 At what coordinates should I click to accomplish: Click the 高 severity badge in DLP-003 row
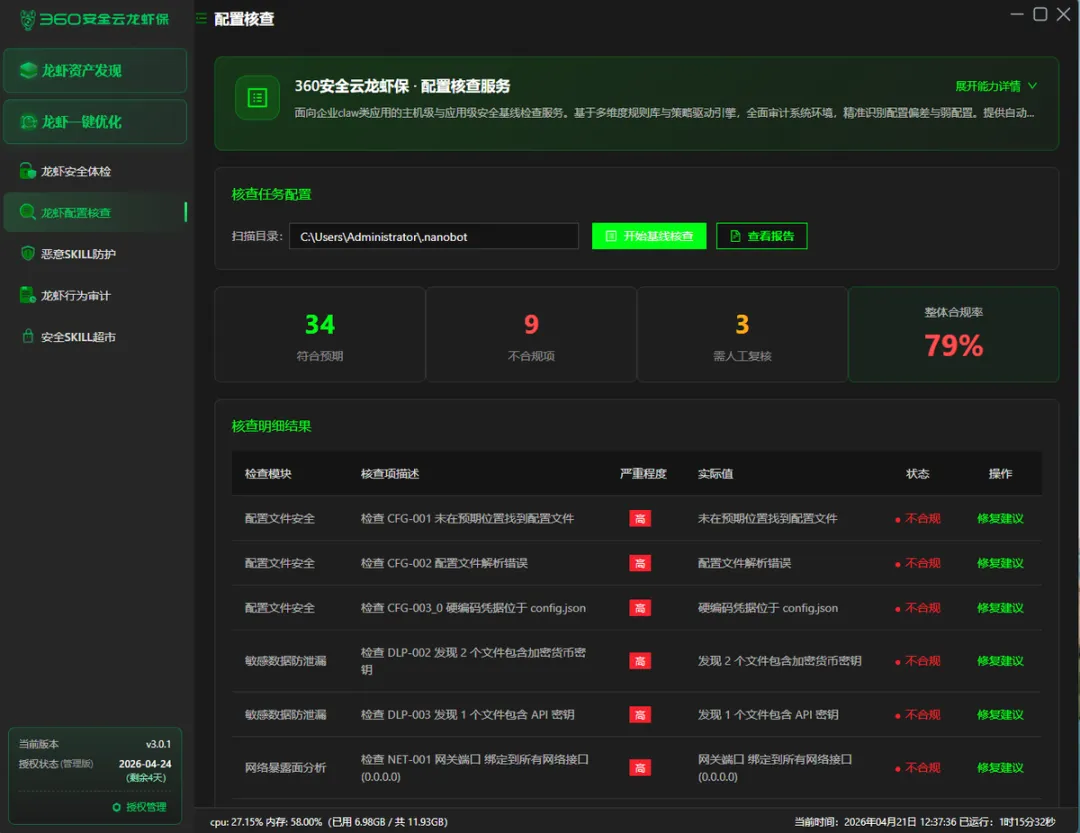[x=640, y=715]
